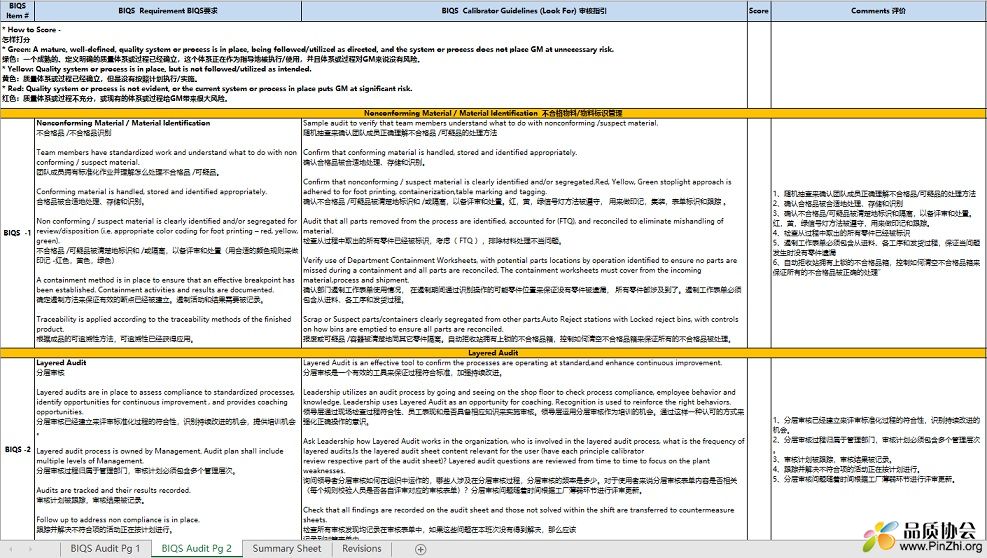Switch to the BIQS Audit Pg 1 tab
Screen dimensions: 987x558
[105, 549]
